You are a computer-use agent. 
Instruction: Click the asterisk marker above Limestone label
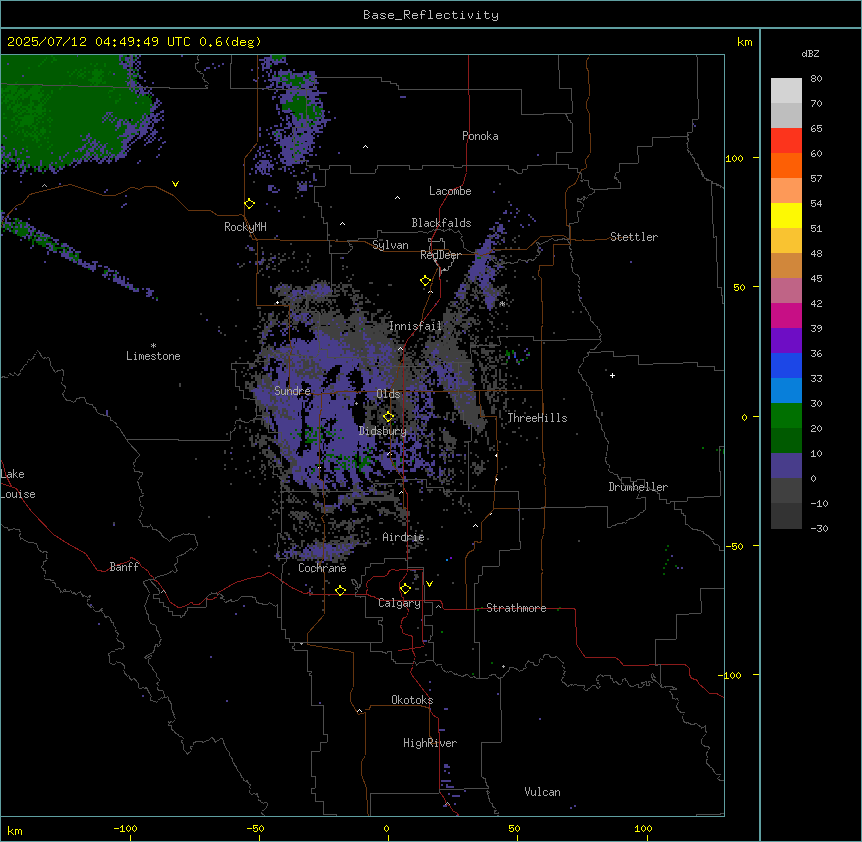coord(153,346)
